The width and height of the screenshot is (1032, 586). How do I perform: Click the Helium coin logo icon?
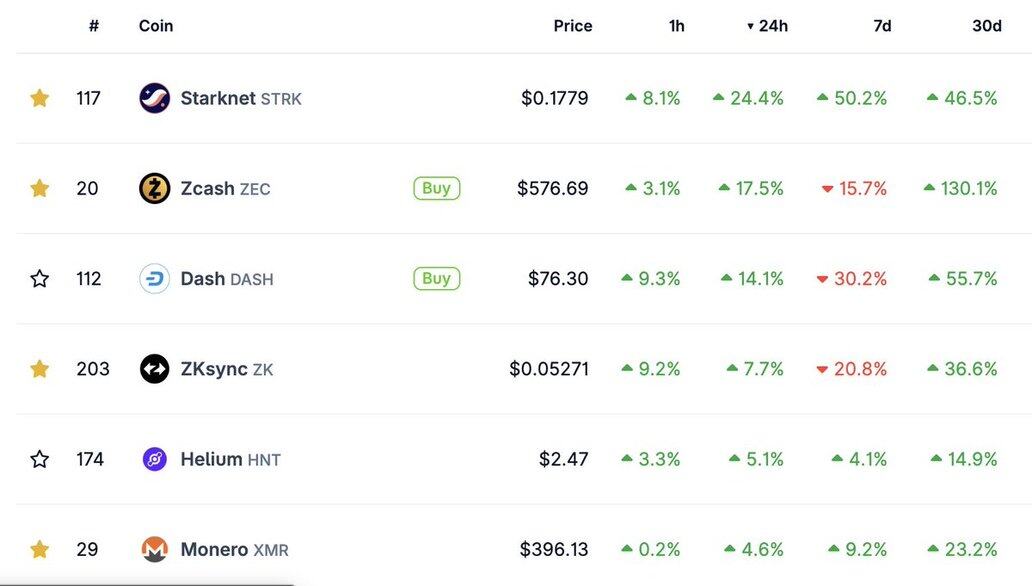pos(155,459)
